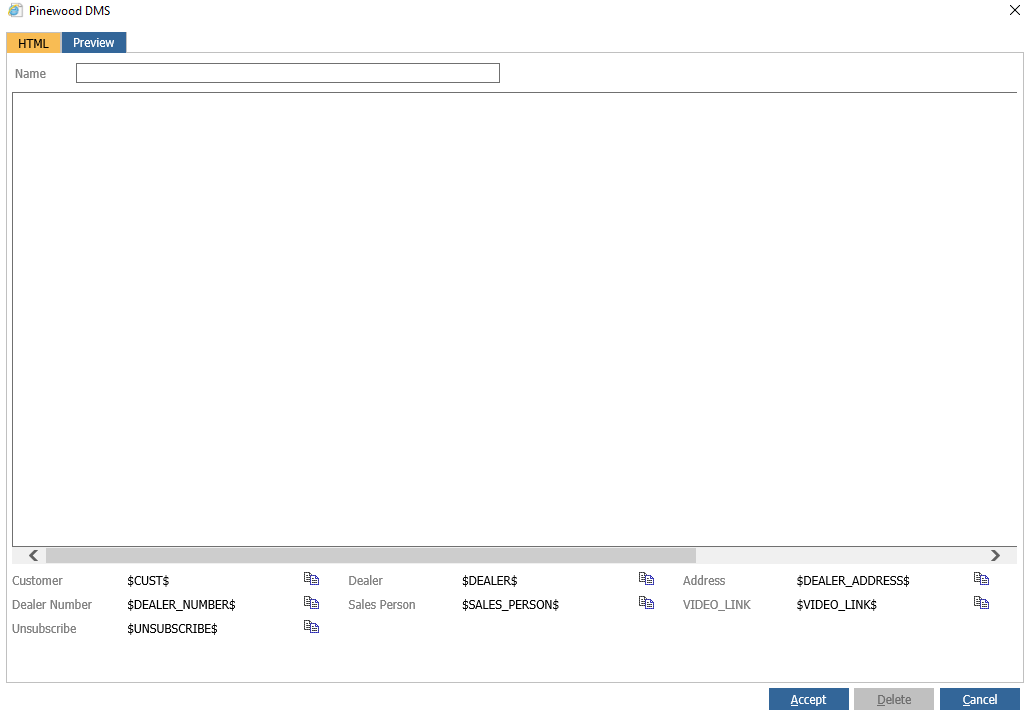Click the greyed-out Delete button
This screenshot has width=1026, height=718.
pos(894,699)
